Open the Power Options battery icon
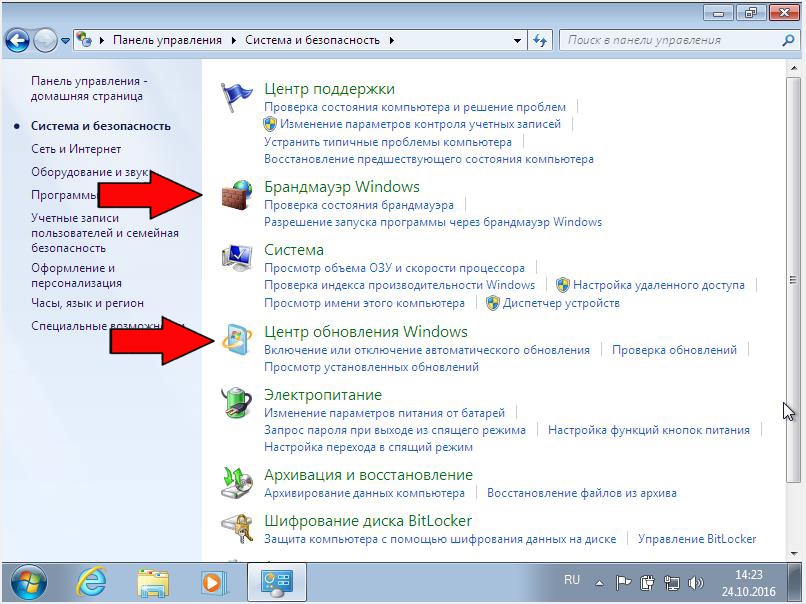The image size is (806, 604). tap(237, 403)
